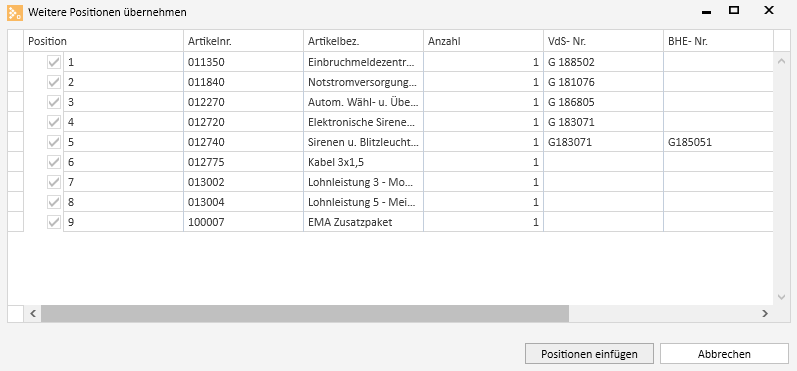This screenshot has height=371, width=797.
Task: Select the row selector of position 3
Action: 15,102
